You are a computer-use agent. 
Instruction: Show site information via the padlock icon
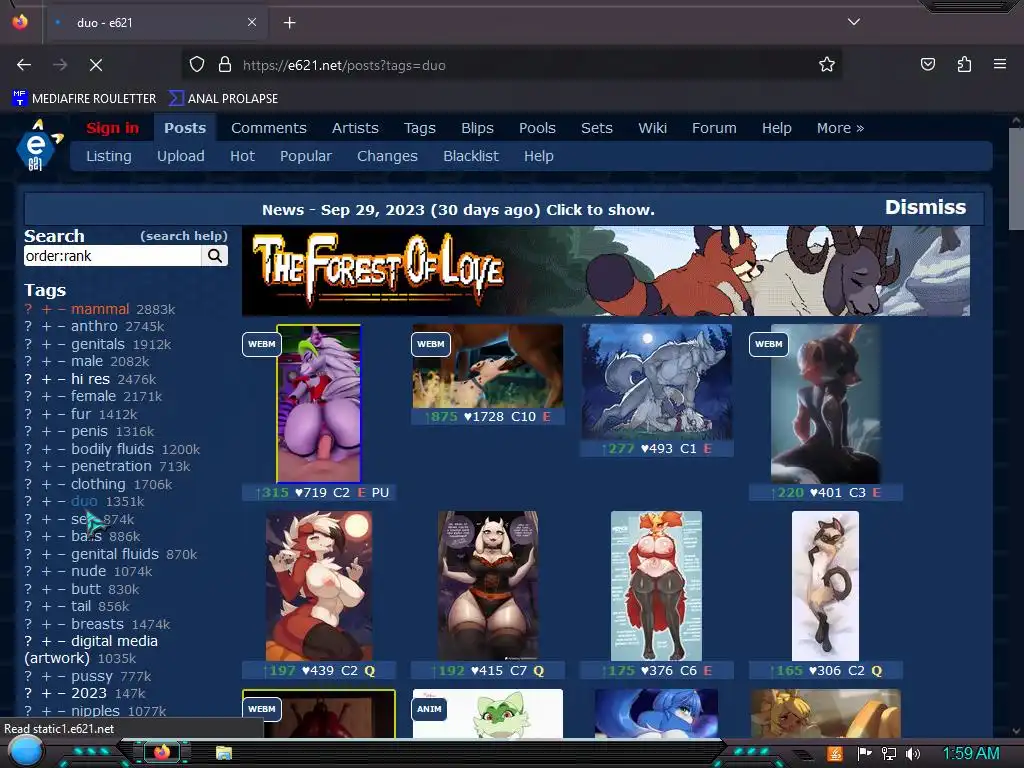tap(225, 65)
